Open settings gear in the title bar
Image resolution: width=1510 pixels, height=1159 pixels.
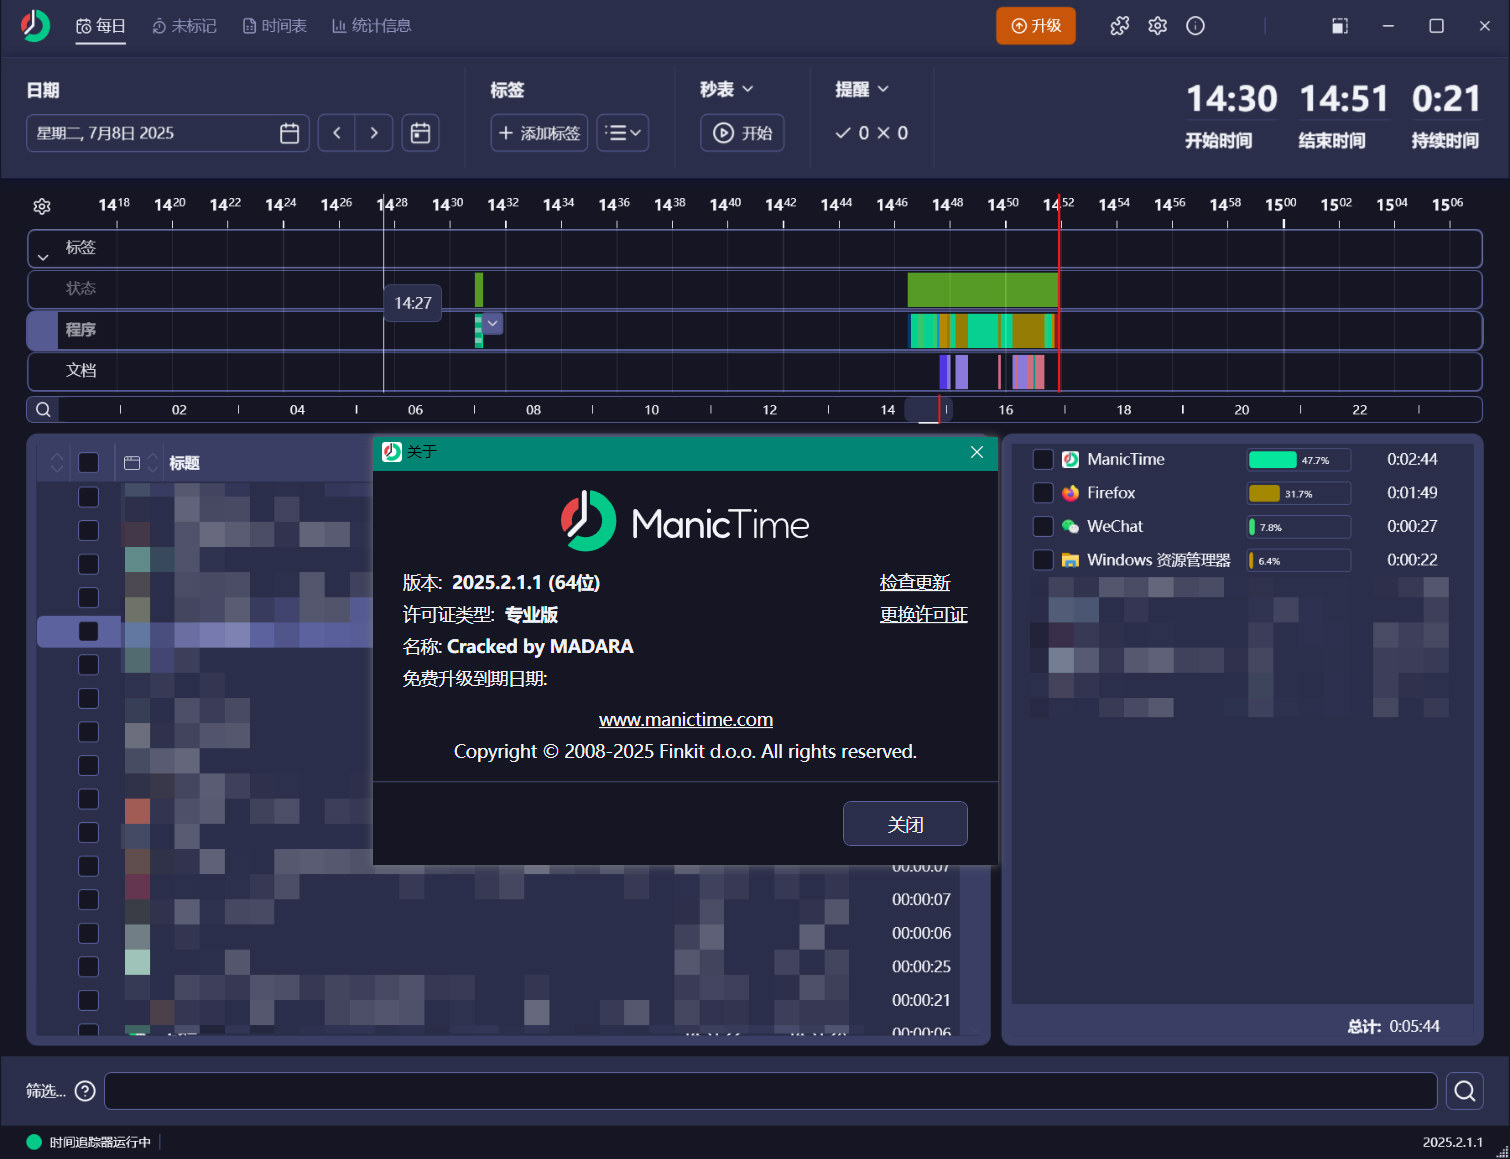click(x=1158, y=26)
